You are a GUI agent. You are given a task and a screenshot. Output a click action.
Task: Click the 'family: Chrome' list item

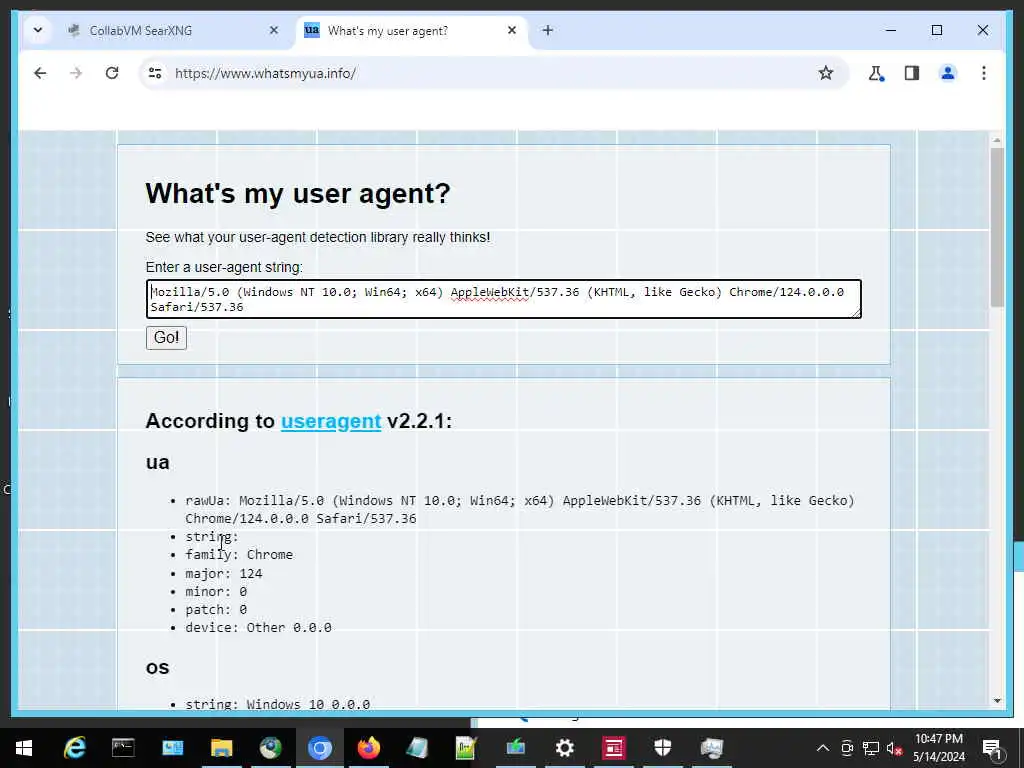pos(239,554)
